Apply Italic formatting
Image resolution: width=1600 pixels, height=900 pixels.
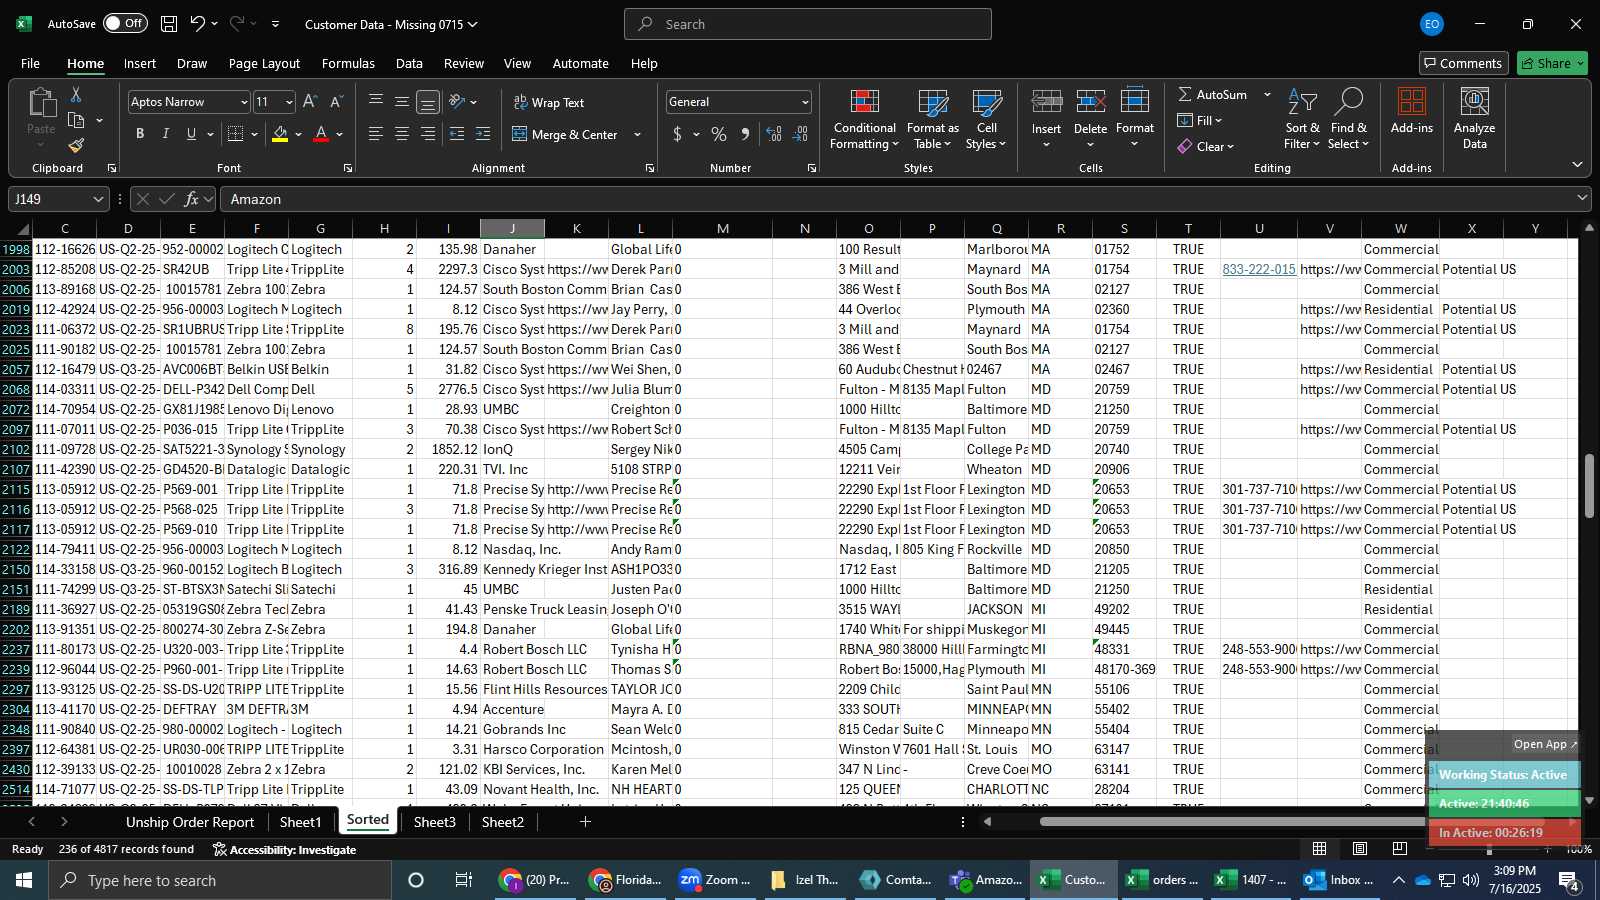coord(166,134)
